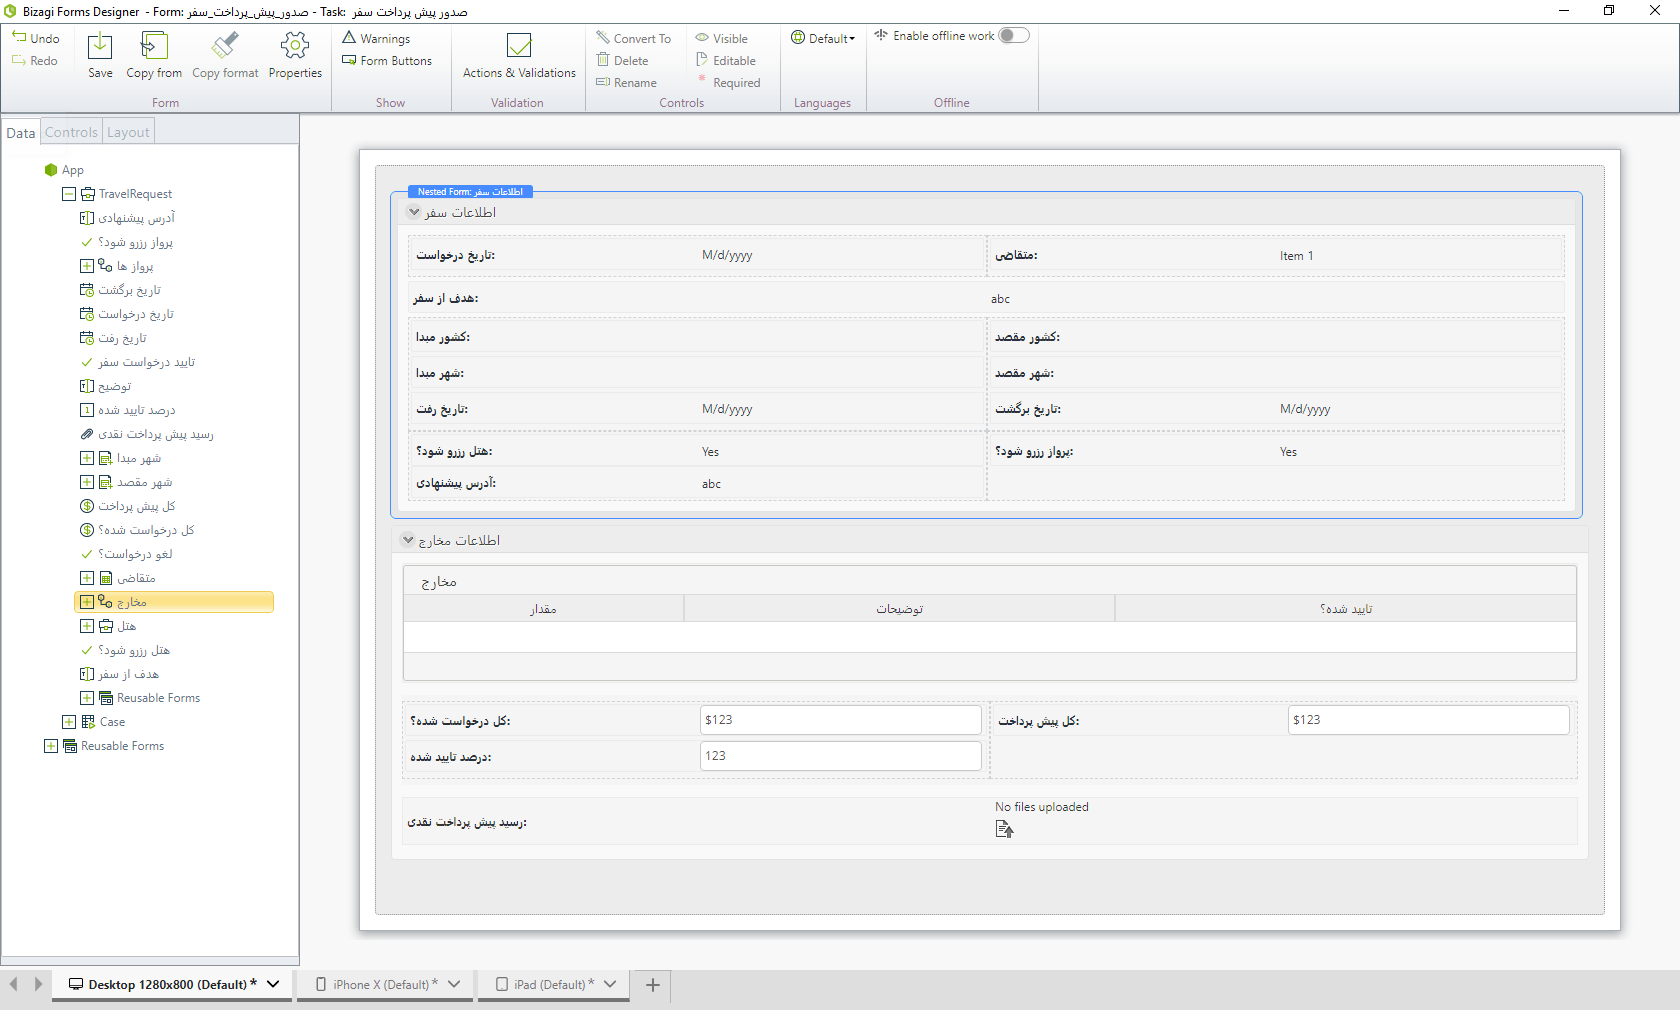Expand root Reusable Forms node
1680x1010 pixels.
pyautogui.click(x=51, y=746)
